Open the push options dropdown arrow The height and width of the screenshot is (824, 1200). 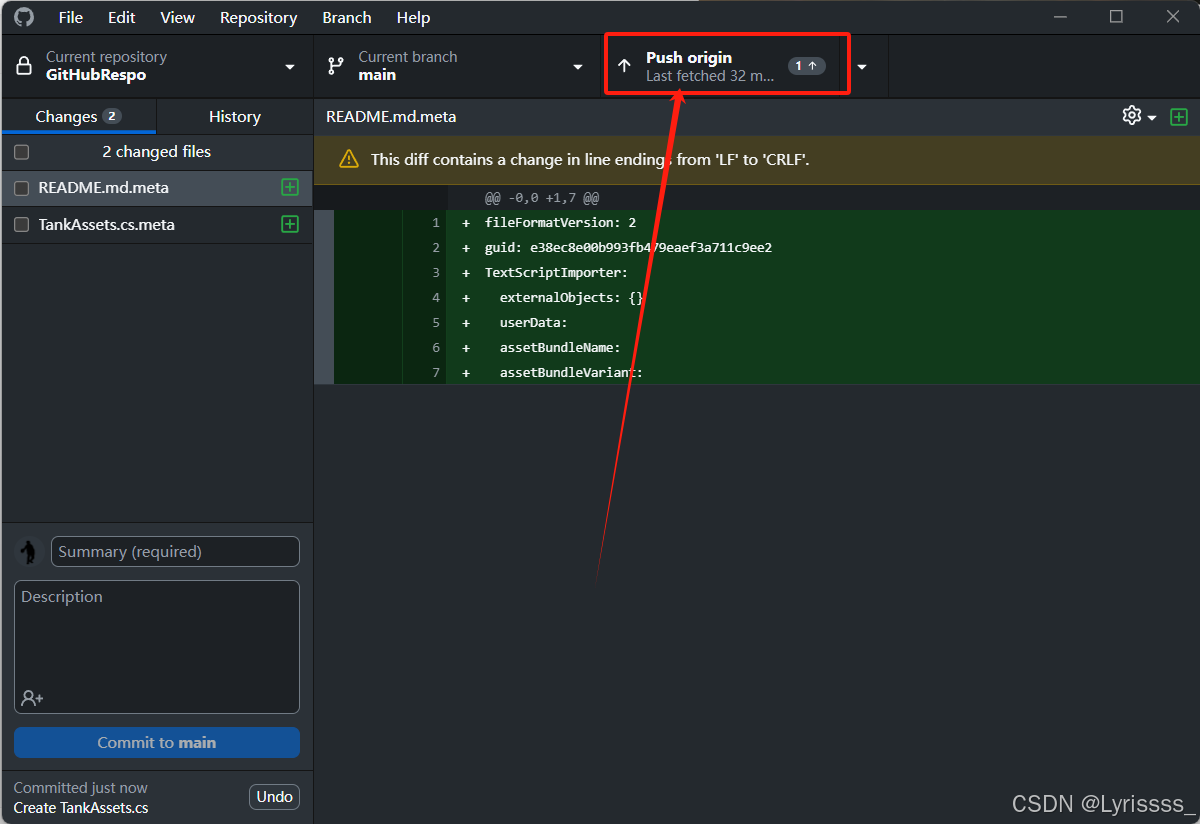click(862, 67)
